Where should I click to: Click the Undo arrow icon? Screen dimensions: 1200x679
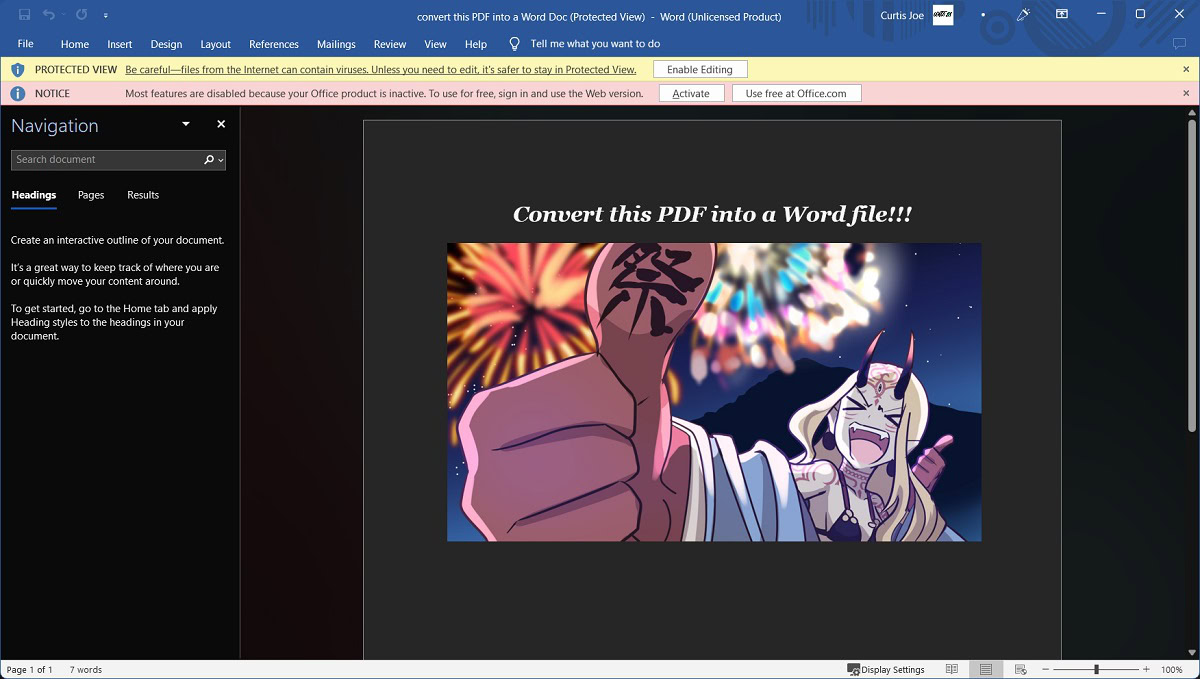tap(48, 15)
